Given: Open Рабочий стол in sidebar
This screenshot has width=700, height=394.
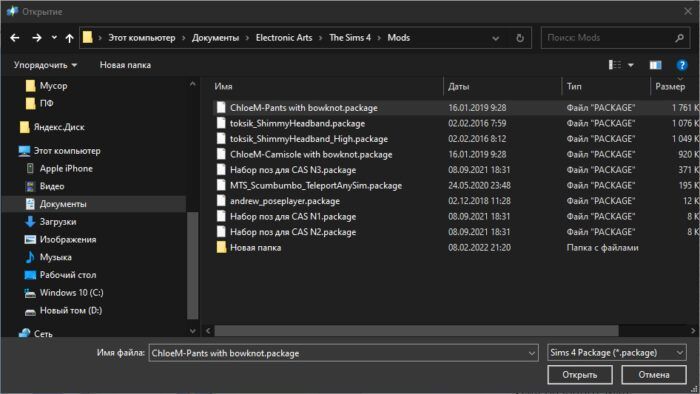Looking at the screenshot, I should 67,275.
